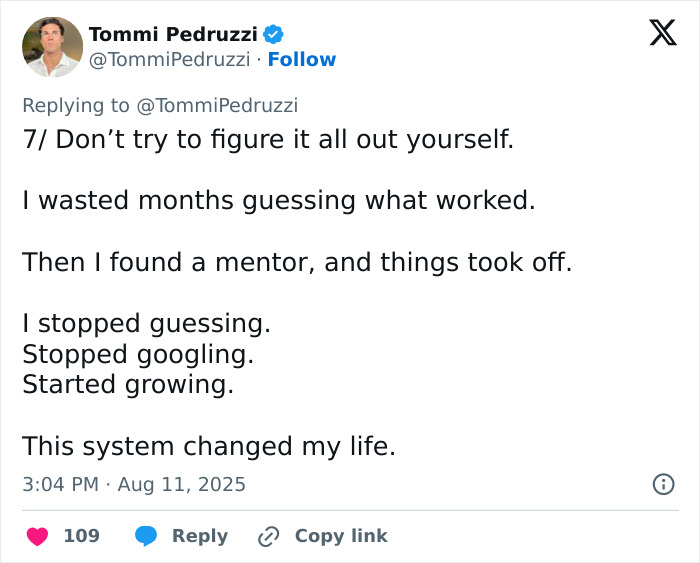Click the chain icon beside Copy link
700x563 pixels.
click(268, 536)
